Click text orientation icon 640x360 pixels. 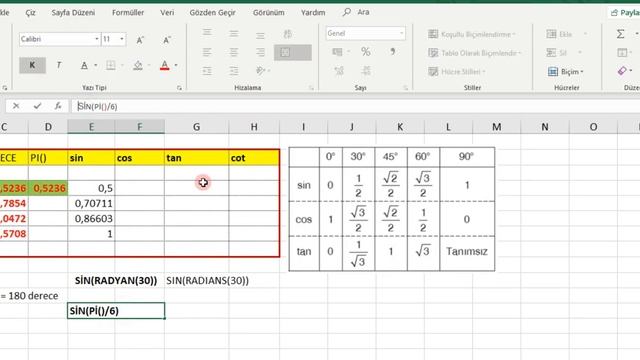(x=261, y=71)
